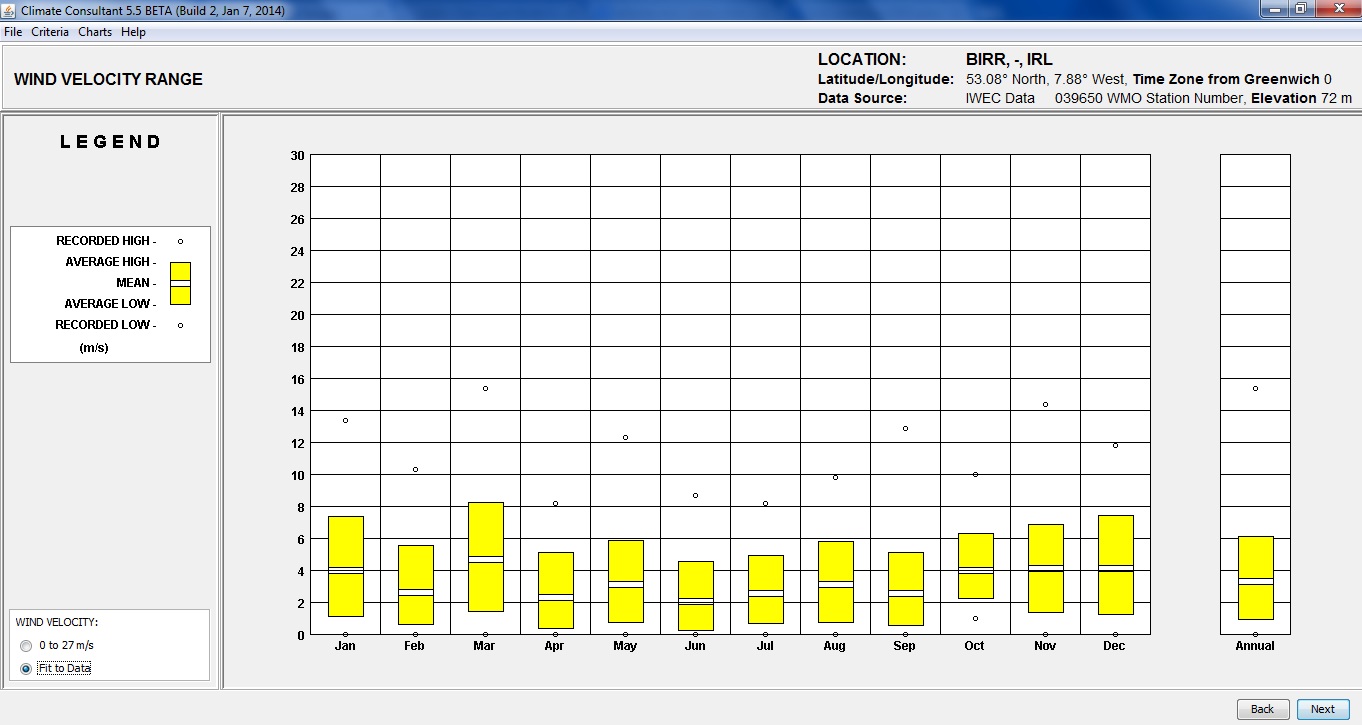Open the Charts menu
1362x725 pixels.
(95, 32)
